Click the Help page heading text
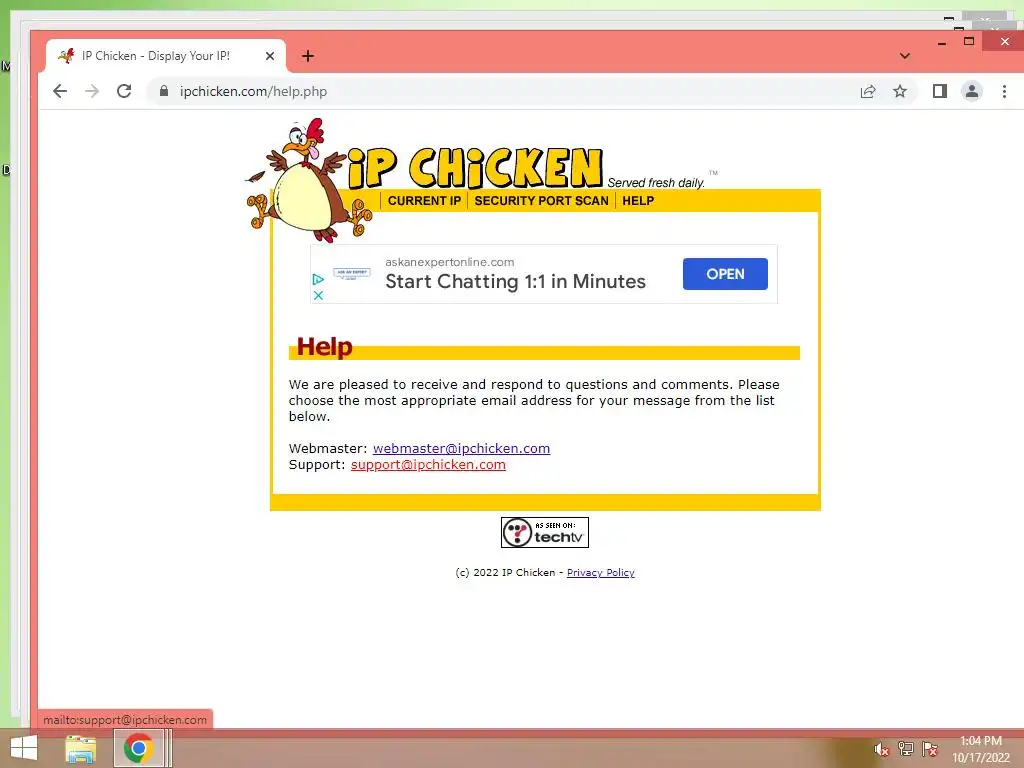The width and height of the screenshot is (1024, 768). (x=325, y=347)
